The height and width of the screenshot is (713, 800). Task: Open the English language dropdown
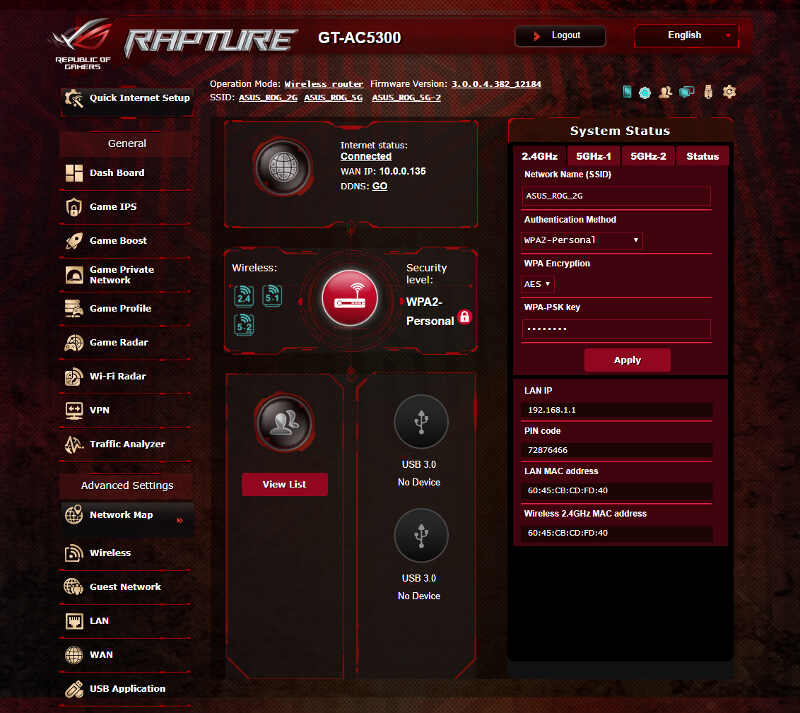tap(686, 35)
